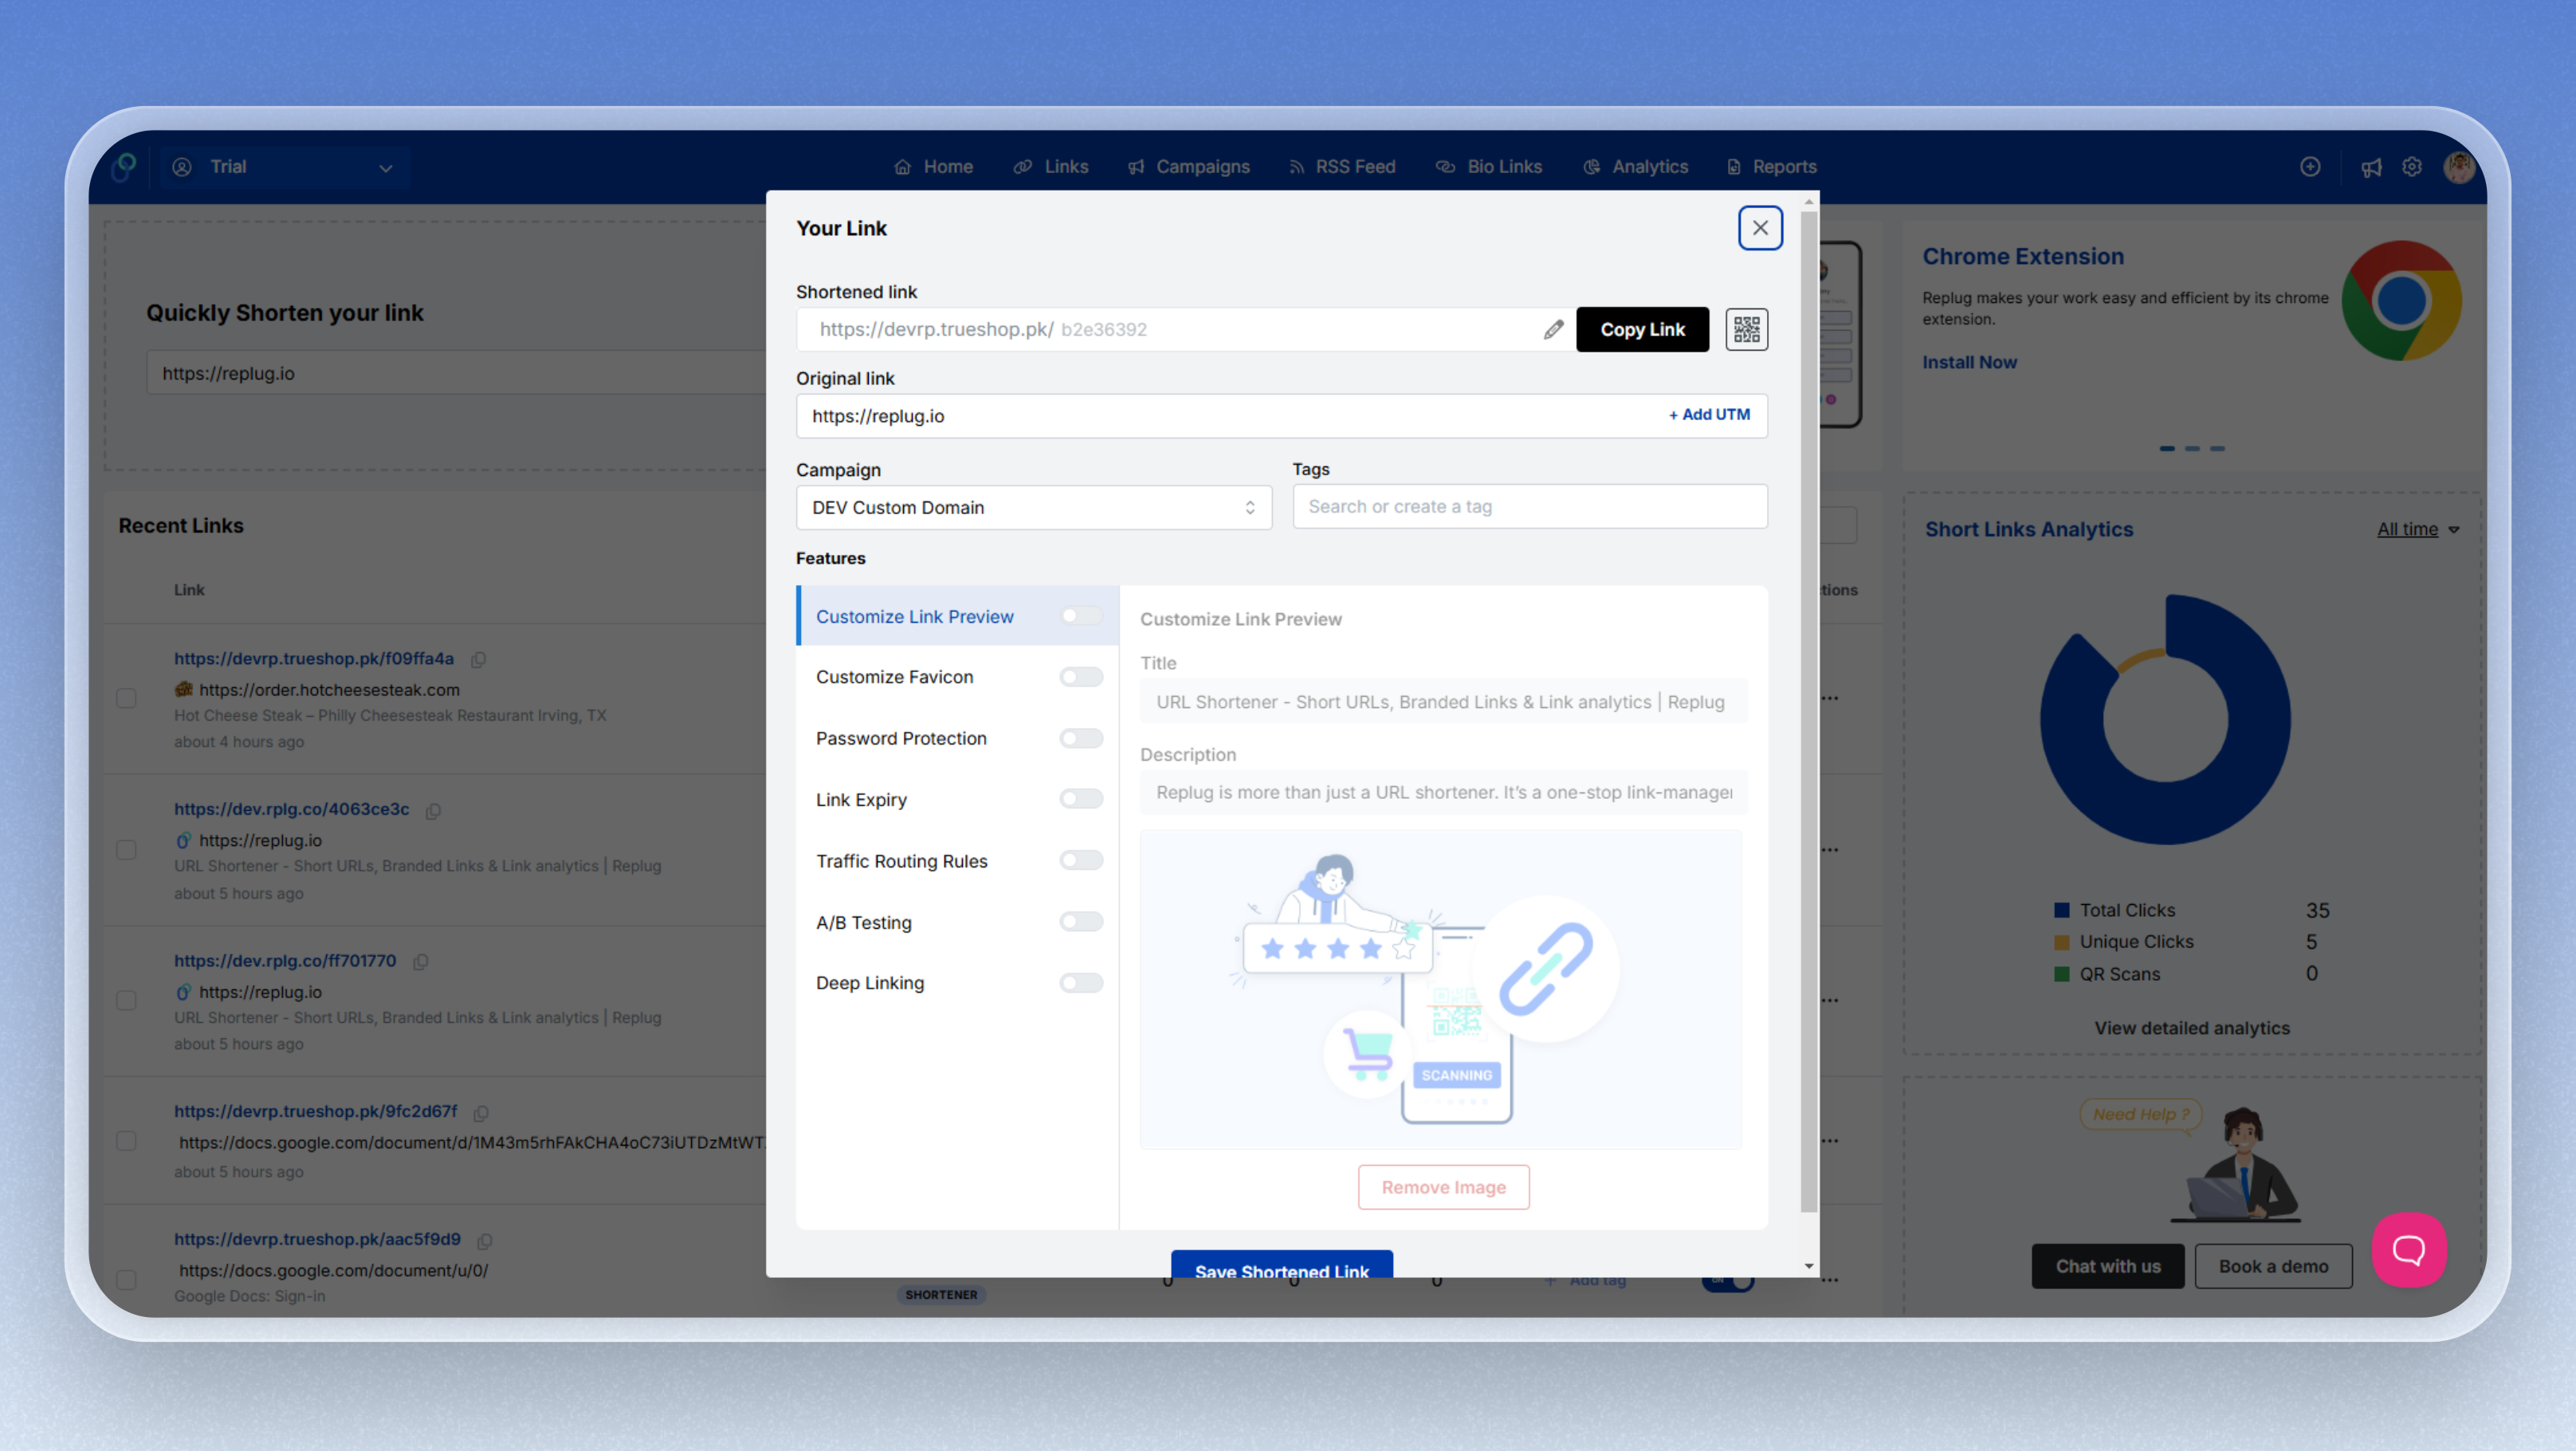Open the megaphone announcements icon
Image resolution: width=2576 pixels, height=1451 pixels.
tap(2371, 167)
